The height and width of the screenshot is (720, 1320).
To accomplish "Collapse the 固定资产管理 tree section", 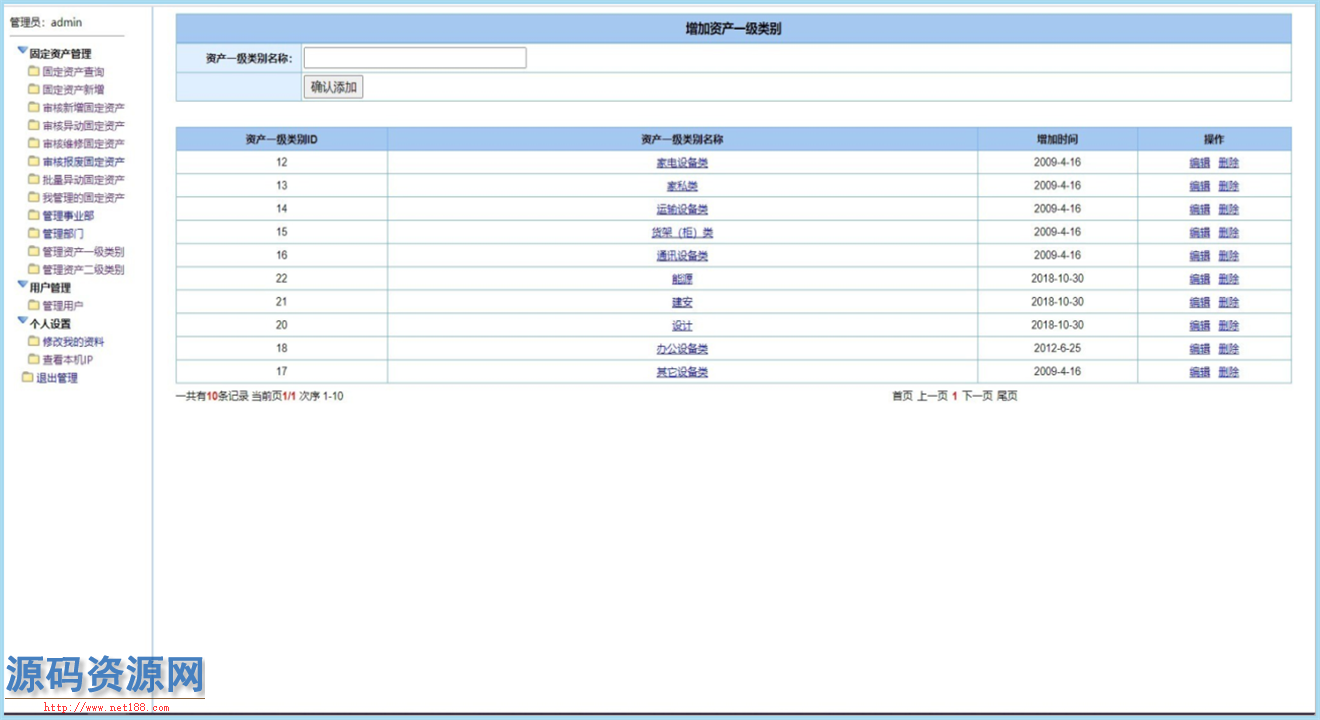I will pyautogui.click(x=22, y=51).
